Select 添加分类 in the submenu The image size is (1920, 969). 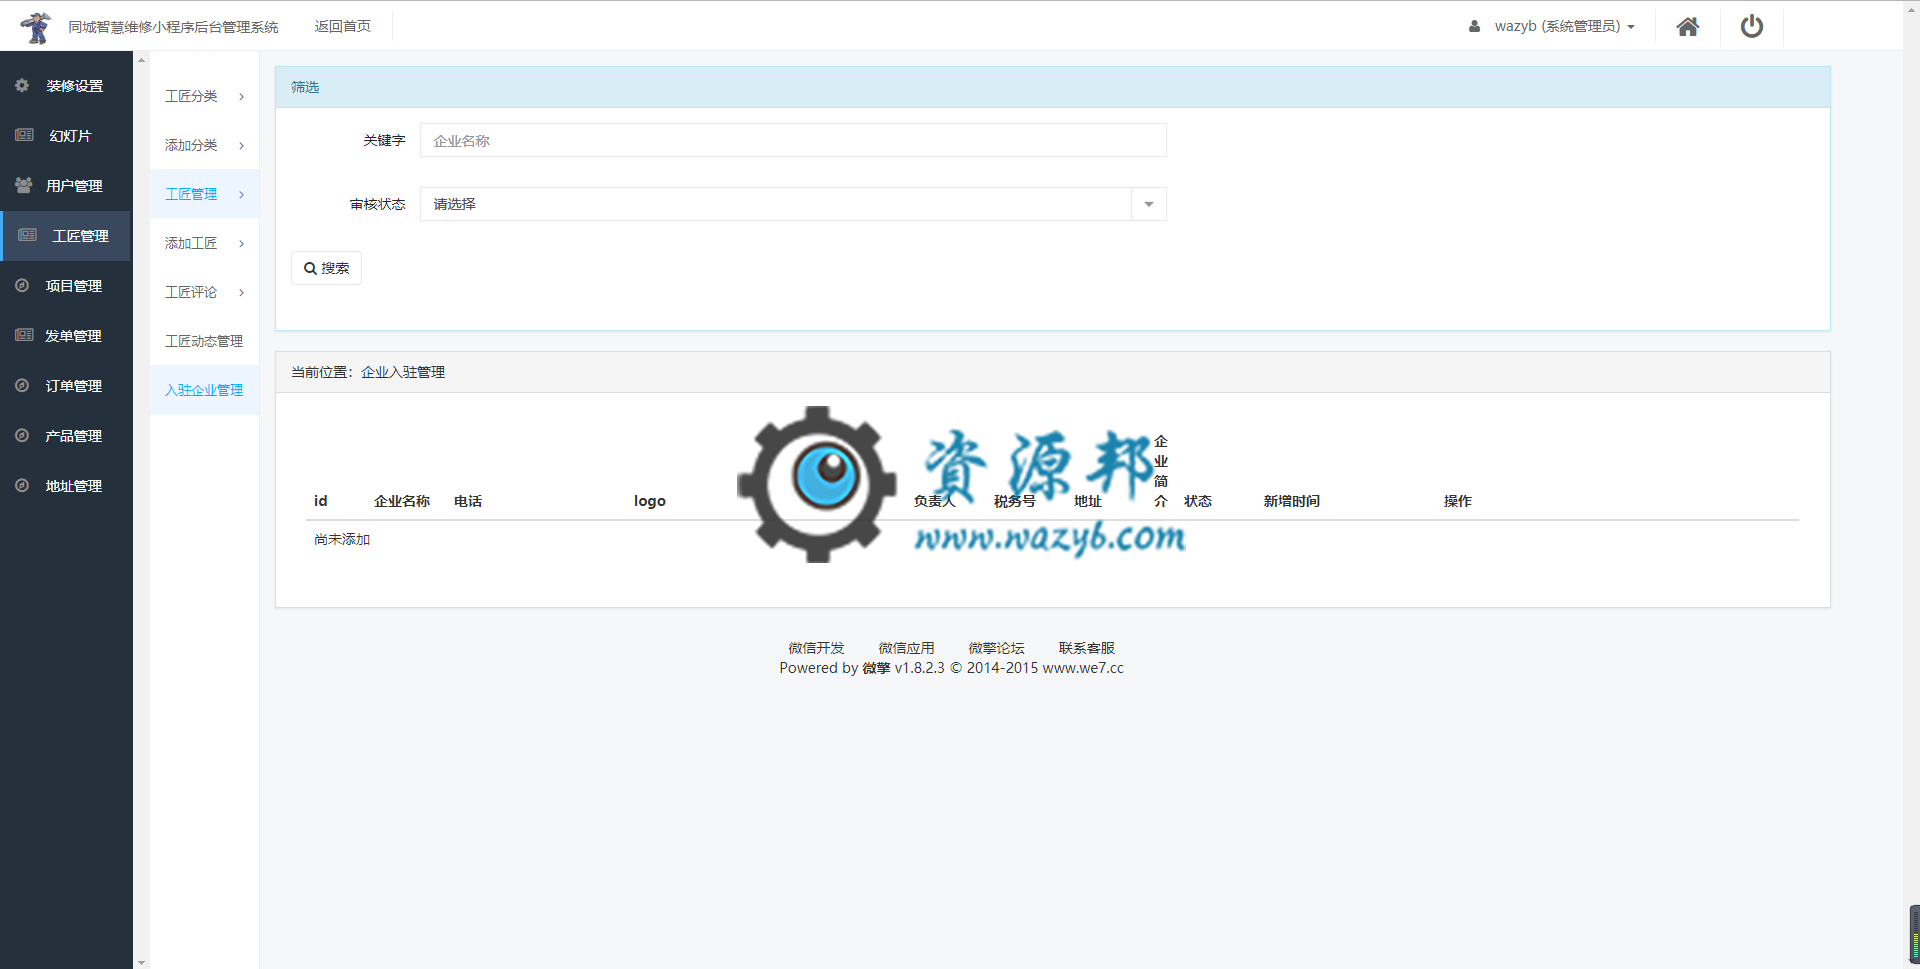coord(191,145)
